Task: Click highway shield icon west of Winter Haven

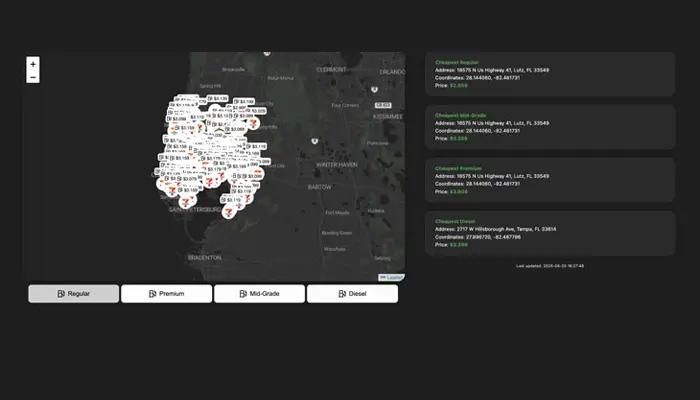Action: coord(314,141)
